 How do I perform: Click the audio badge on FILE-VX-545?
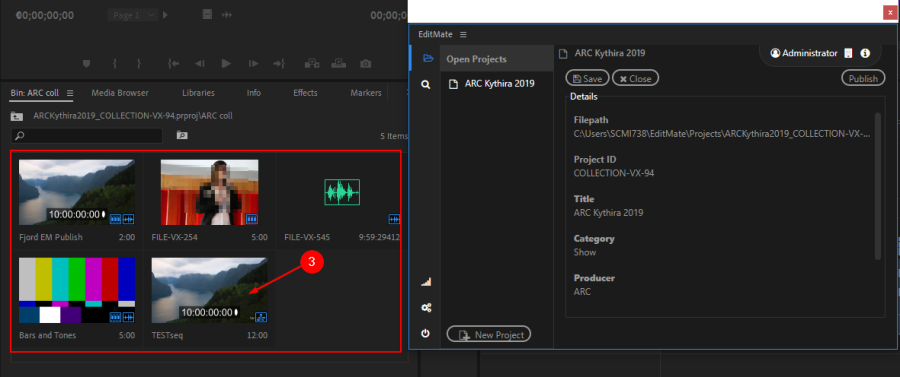tap(394, 219)
